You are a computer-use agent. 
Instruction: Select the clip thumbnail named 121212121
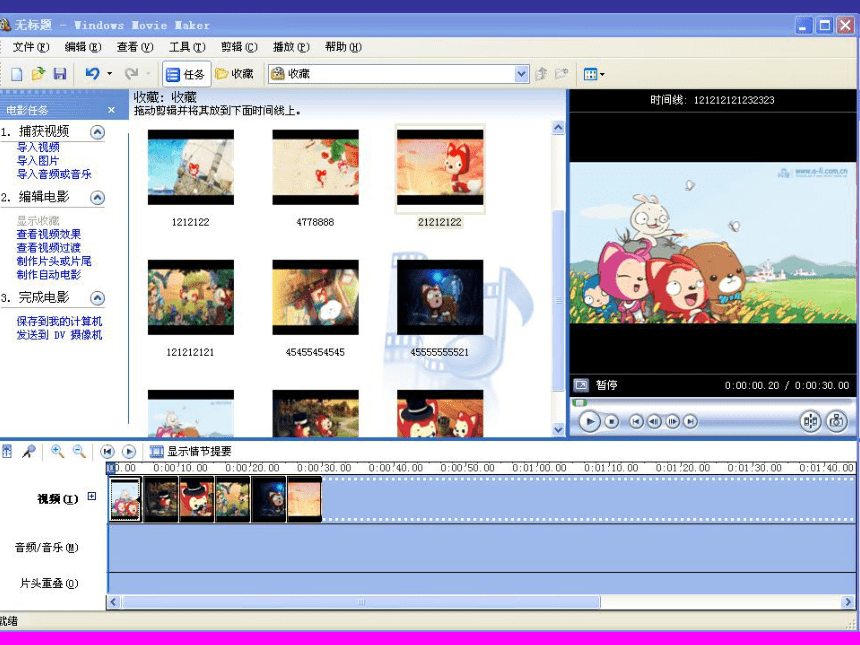coord(191,297)
